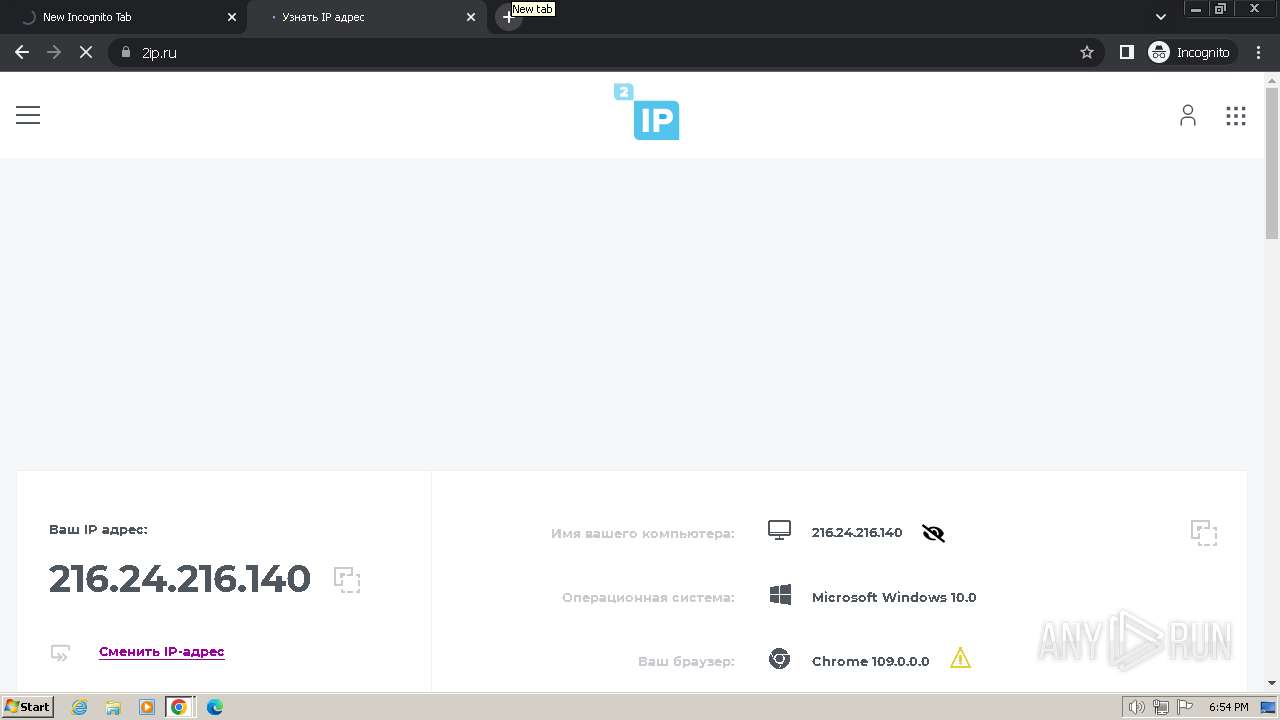Open the services grid icon
1280x720 pixels.
click(x=1236, y=116)
